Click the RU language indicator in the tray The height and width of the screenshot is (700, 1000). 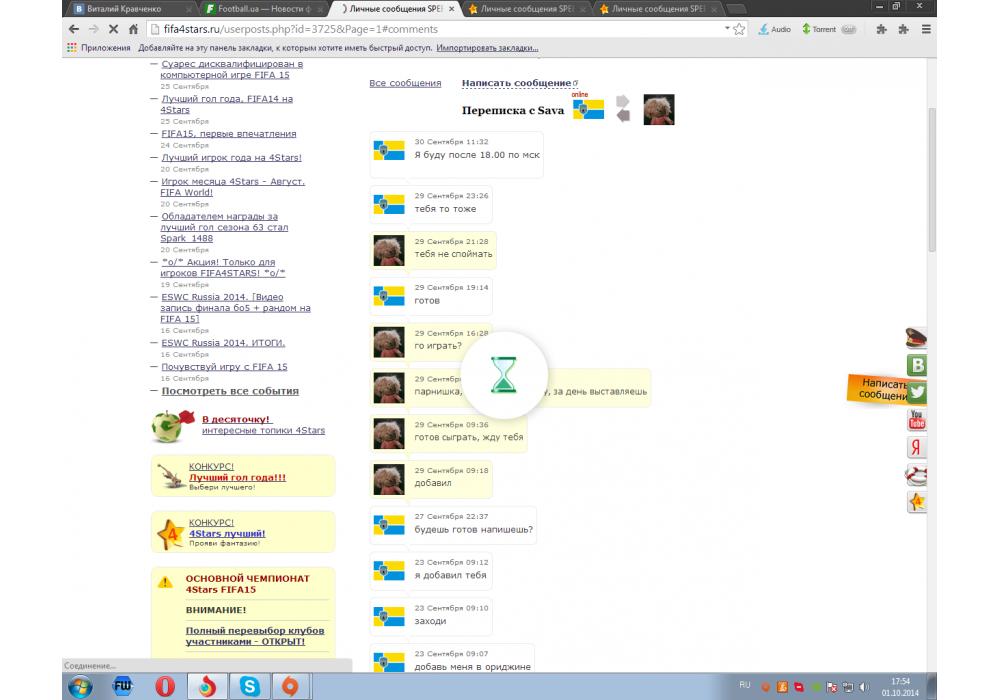[x=744, y=685]
